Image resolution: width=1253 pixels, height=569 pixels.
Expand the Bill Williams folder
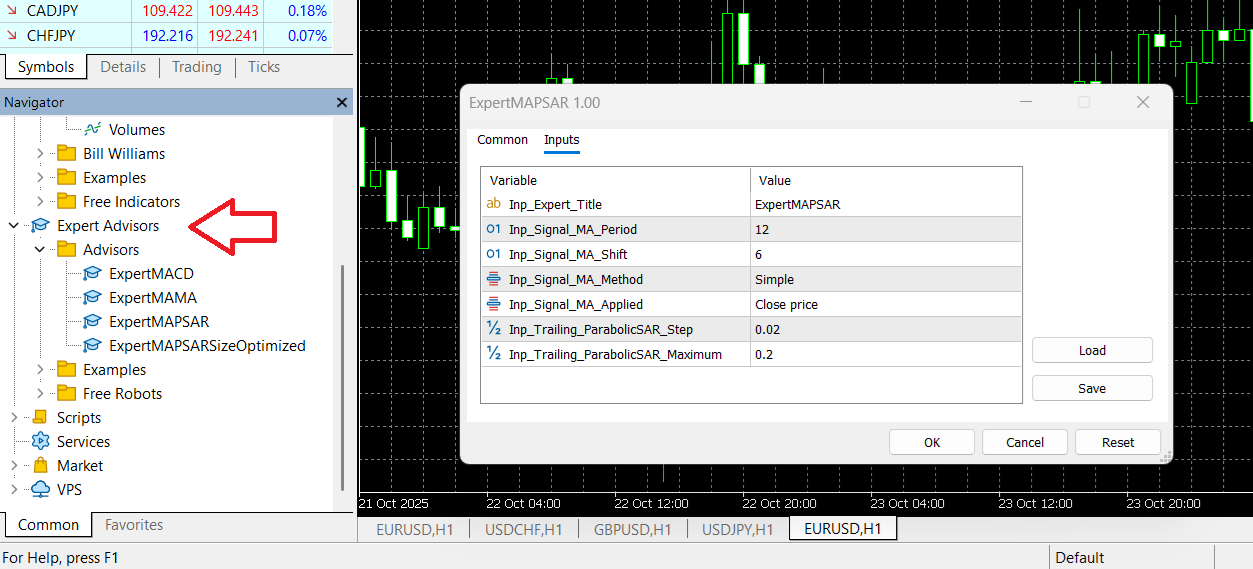pos(41,153)
